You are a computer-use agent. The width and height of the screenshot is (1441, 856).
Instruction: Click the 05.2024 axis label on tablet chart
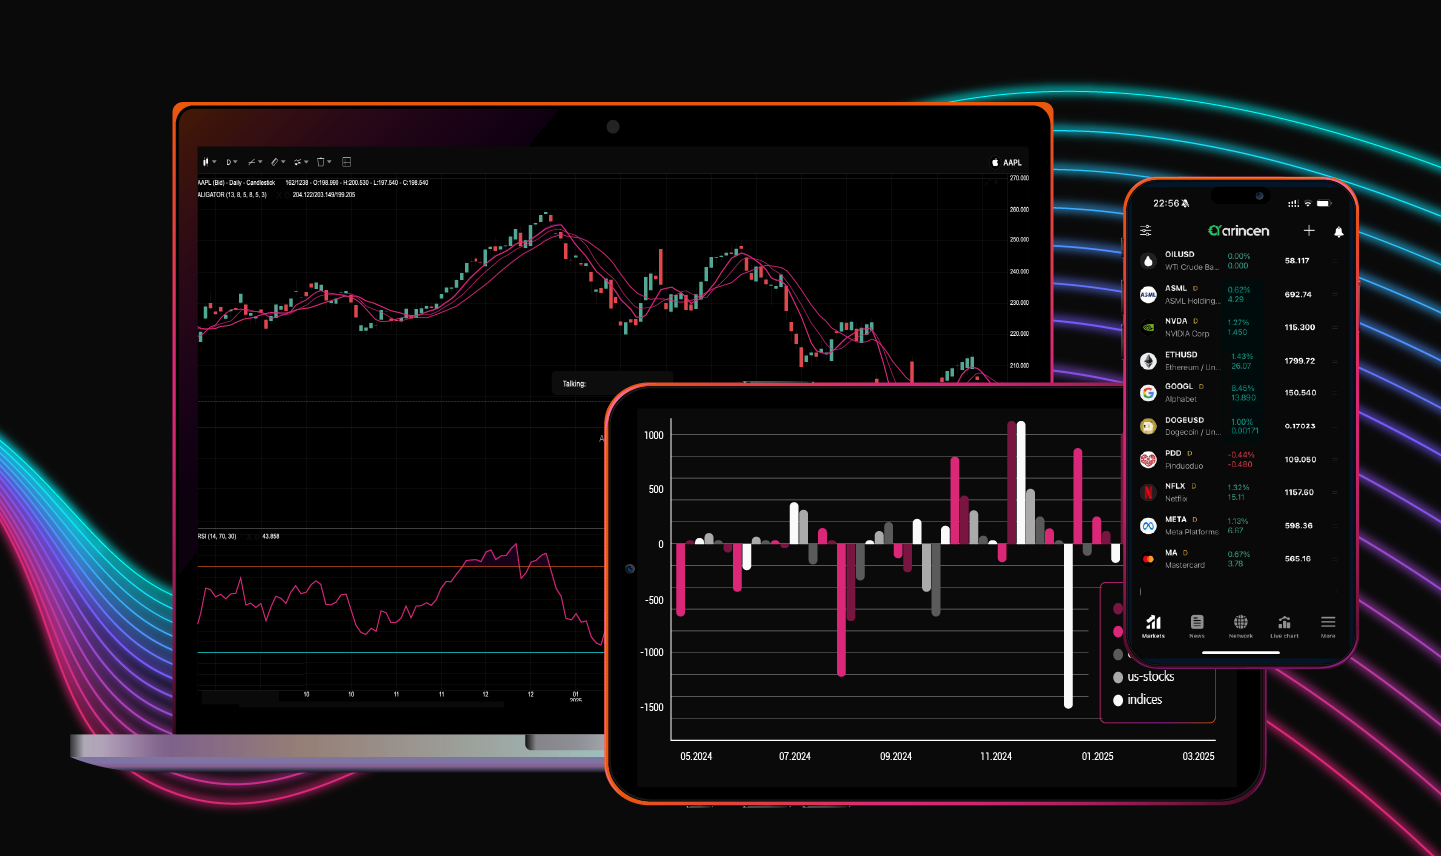coord(696,756)
